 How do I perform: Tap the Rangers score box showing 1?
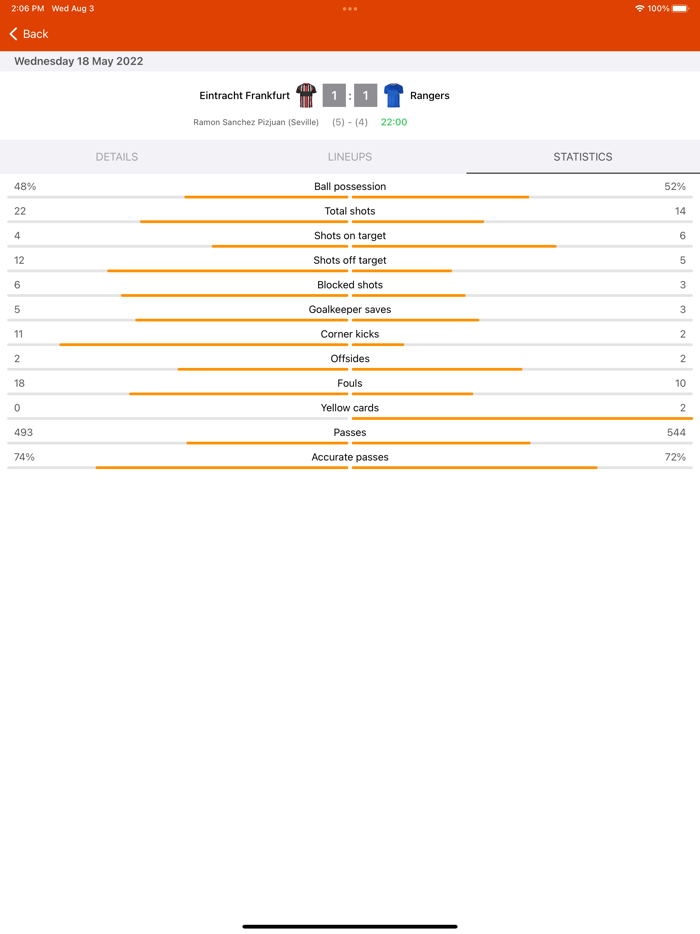coord(366,95)
